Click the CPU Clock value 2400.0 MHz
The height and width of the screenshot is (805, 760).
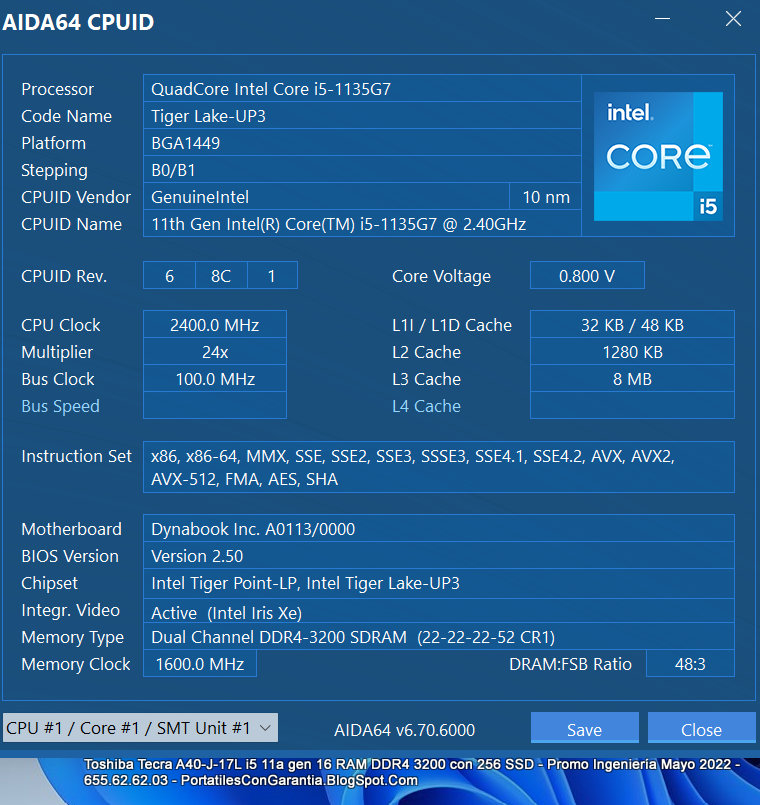[x=215, y=324]
